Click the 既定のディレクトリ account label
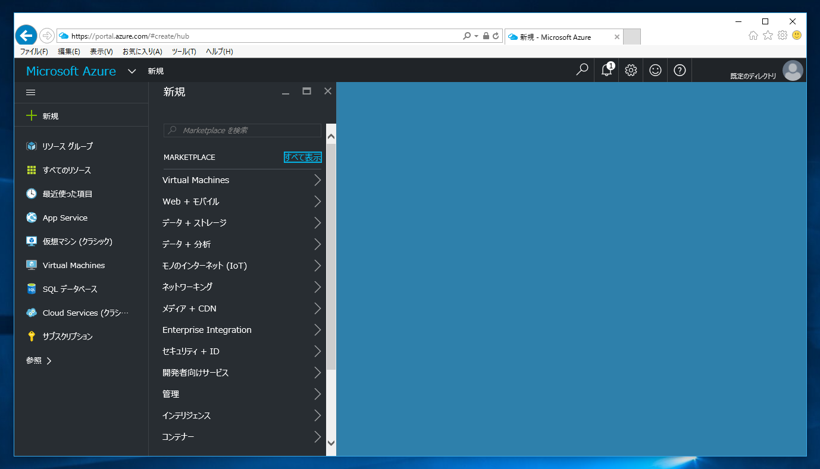This screenshot has width=820, height=469. [753, 76]
